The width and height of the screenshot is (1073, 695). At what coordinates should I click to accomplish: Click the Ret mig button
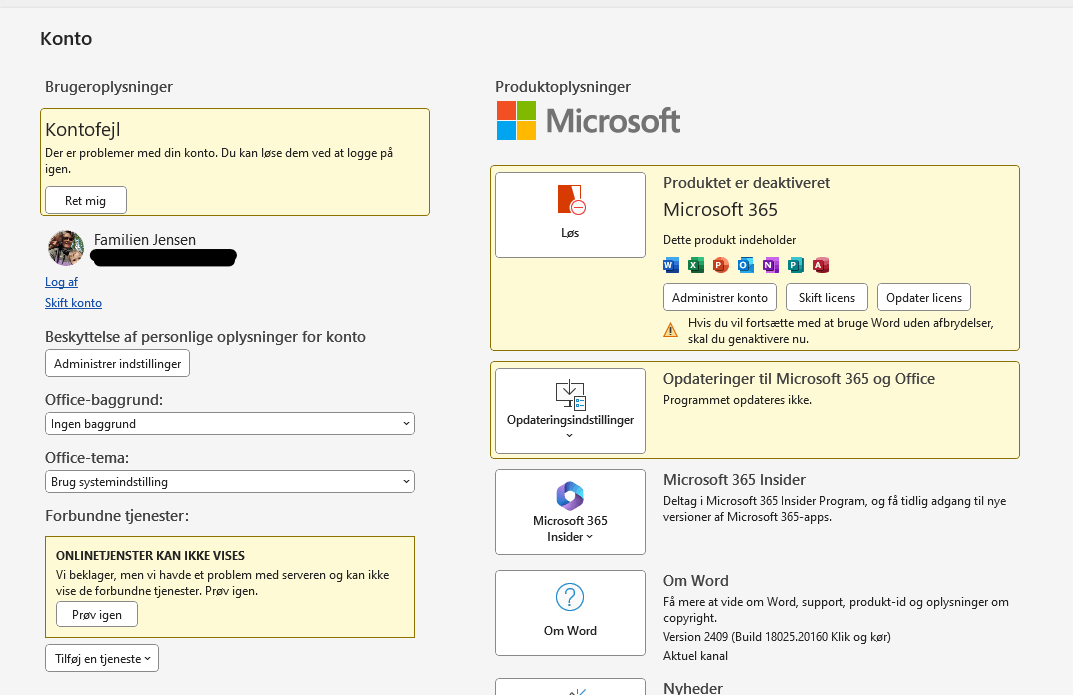(86, 200)
